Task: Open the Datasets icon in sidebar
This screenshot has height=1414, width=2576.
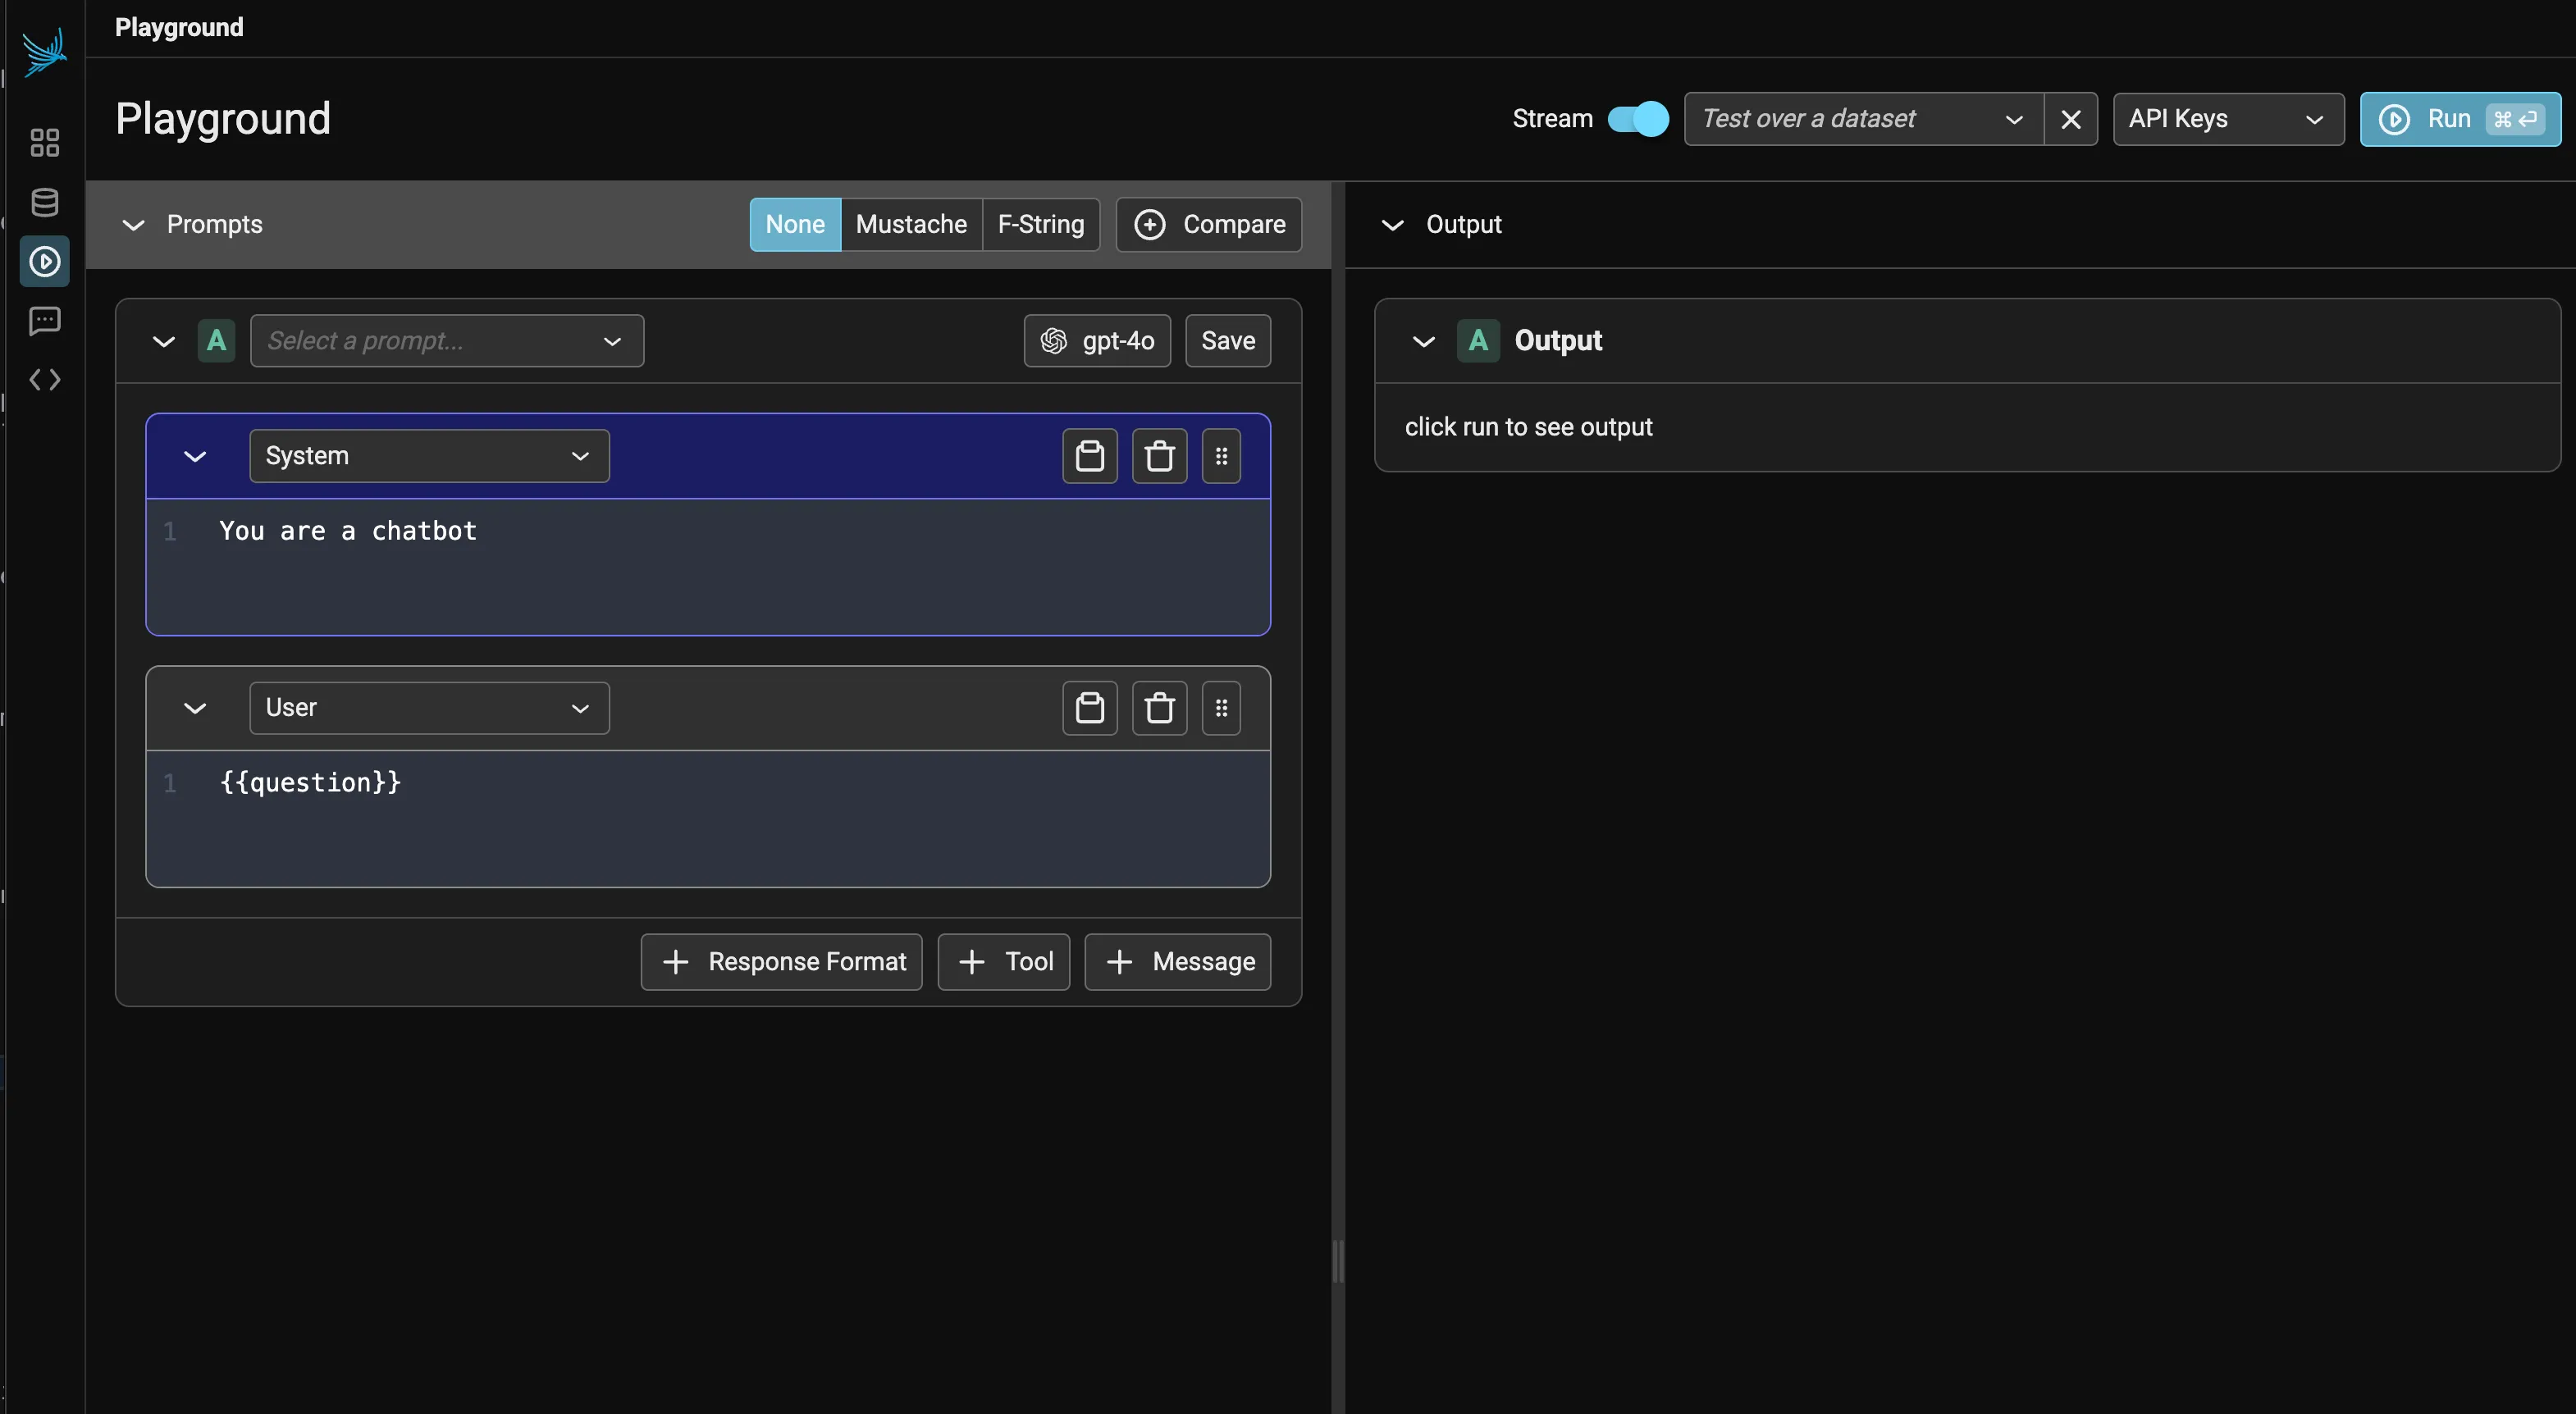Action: click(44, 202)
